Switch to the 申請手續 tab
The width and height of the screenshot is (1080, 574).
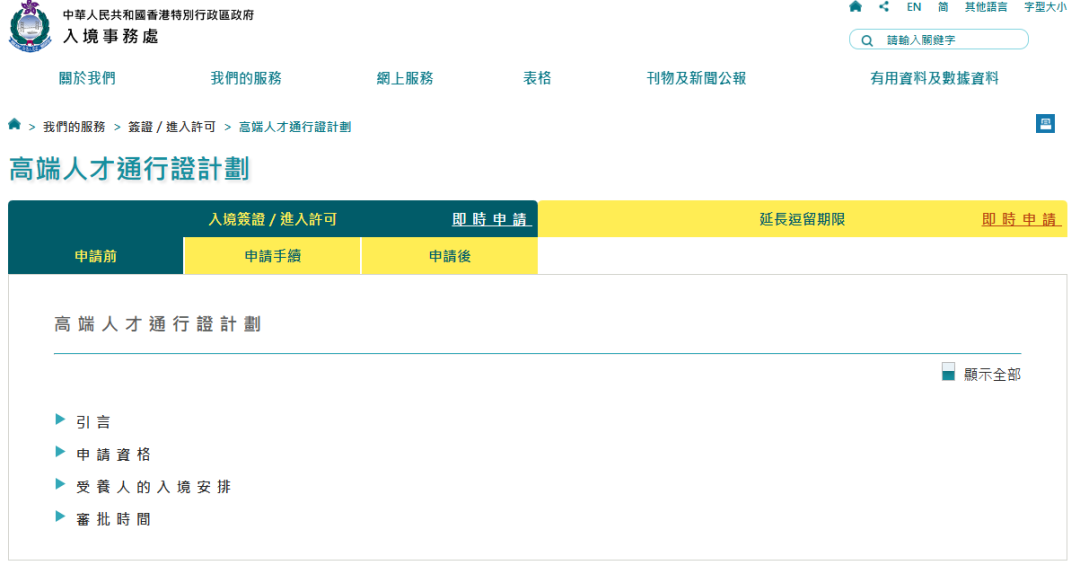(x=272, y=256)
